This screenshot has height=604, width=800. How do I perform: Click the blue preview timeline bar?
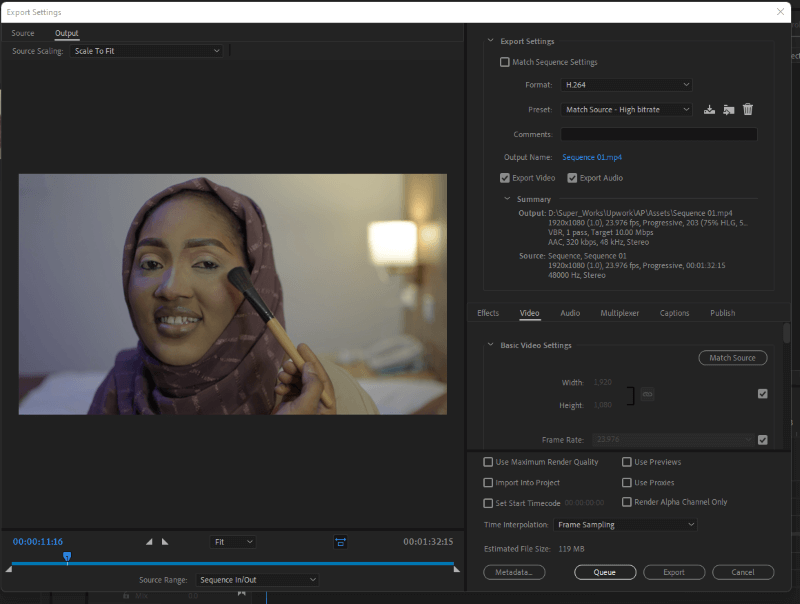pos(233,563)
